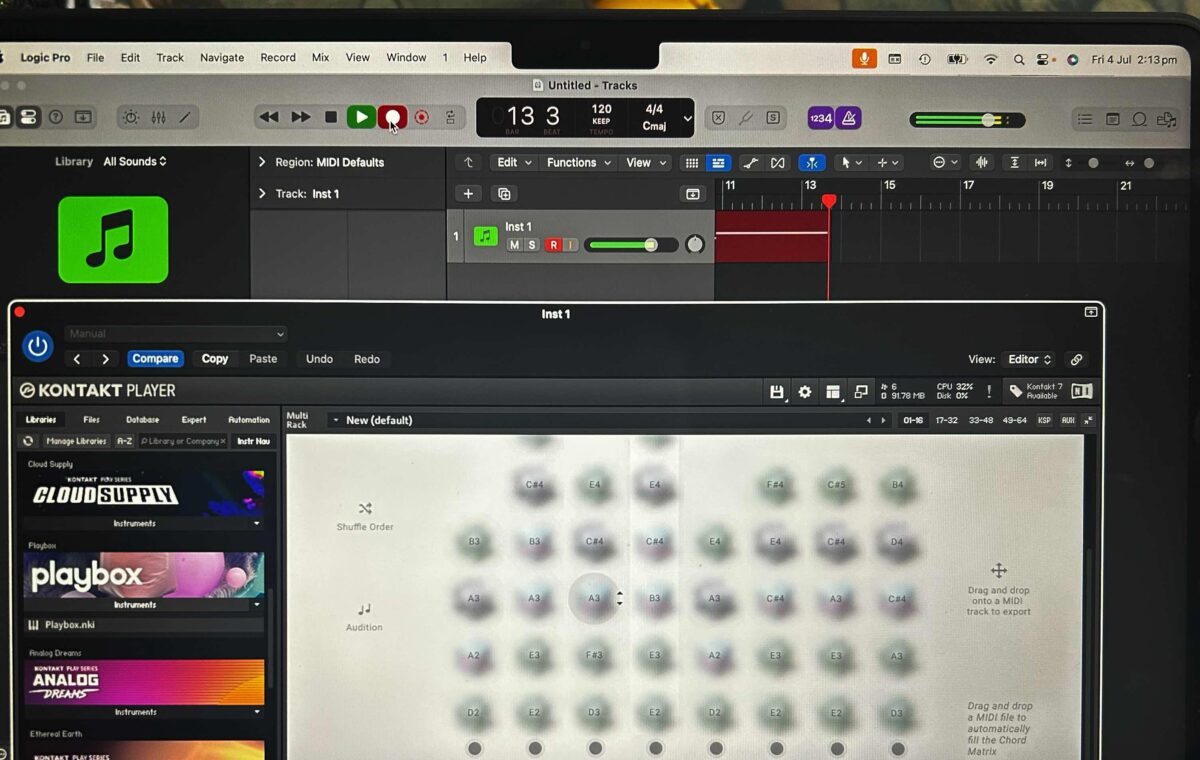1200x760 pixels.
Task: Open the Functions dropdown in Tracks area
Action: [577, 162]
